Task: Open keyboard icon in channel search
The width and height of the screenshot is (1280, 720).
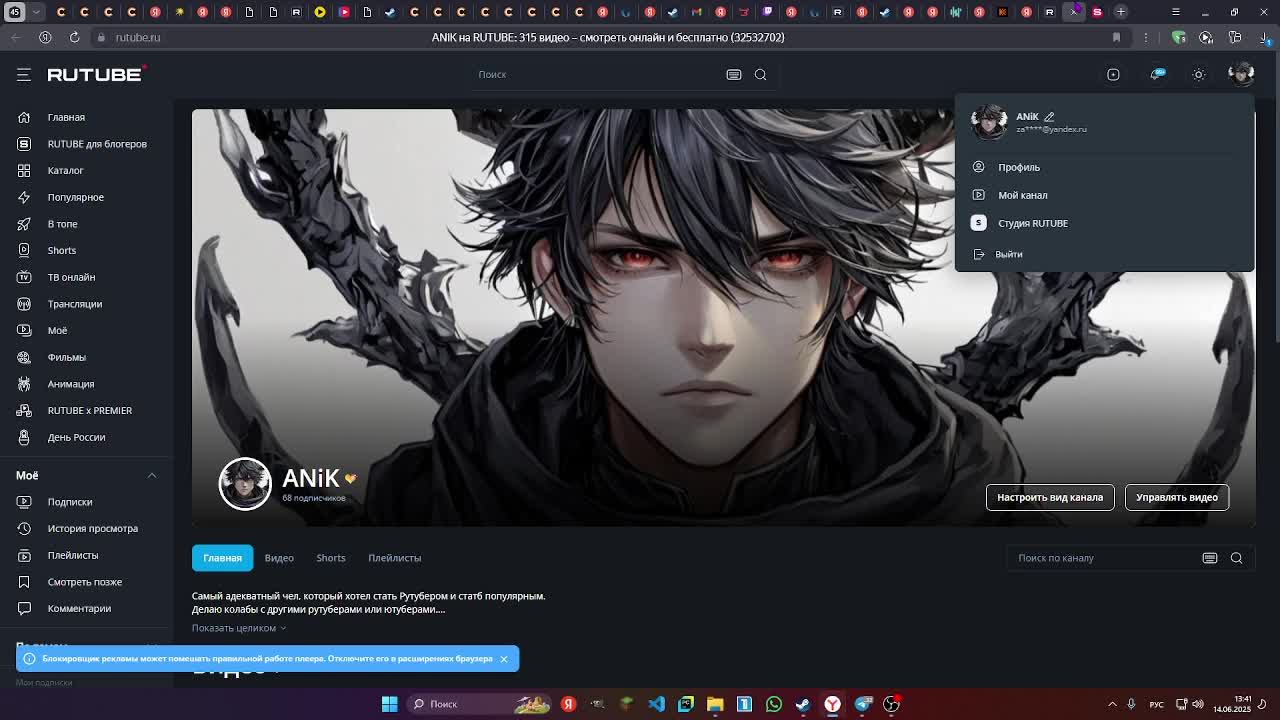Action: [1210, 558]
